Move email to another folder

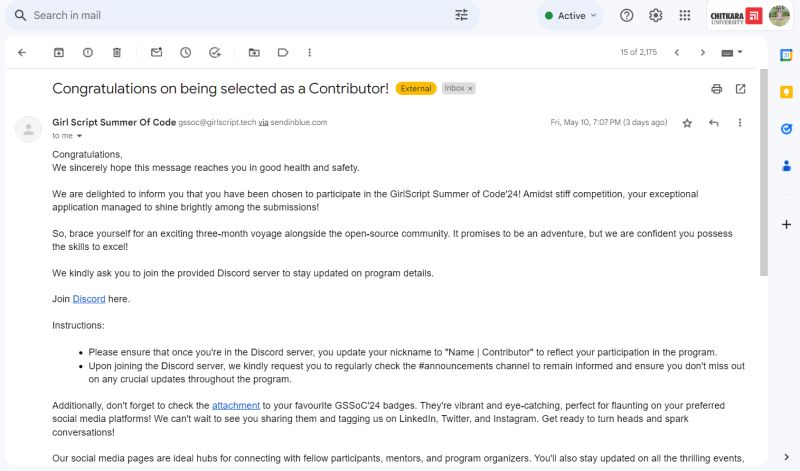tap(254, 52)
